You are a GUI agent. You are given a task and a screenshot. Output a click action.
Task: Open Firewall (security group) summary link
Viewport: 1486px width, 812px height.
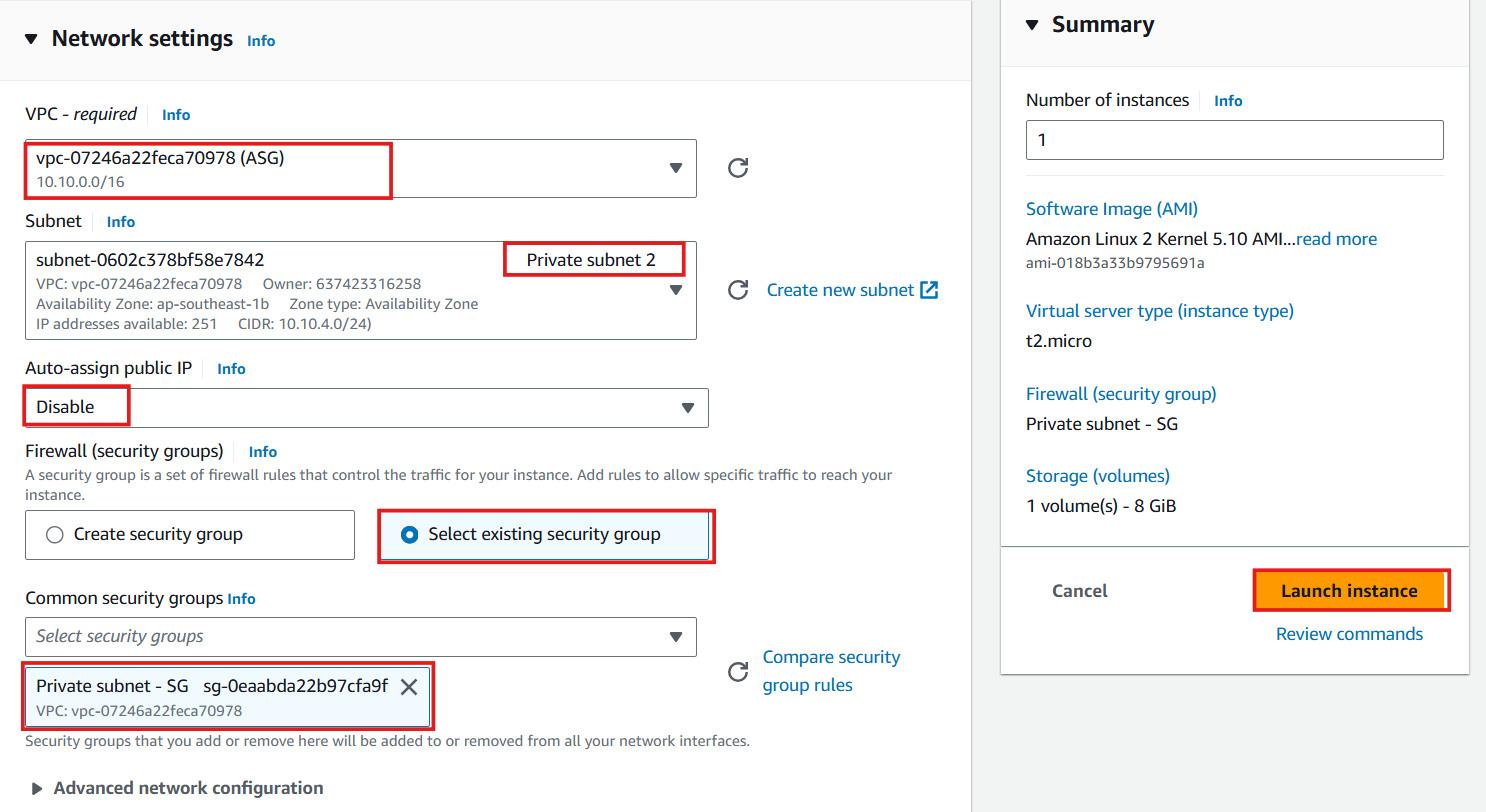pos(1121,394)
